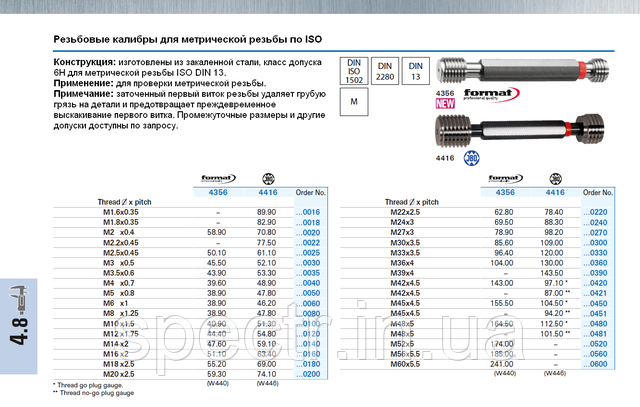Click order number ...0040
Image resolution: width=640 pixels, height=407 pixels.
coord(308,283)
